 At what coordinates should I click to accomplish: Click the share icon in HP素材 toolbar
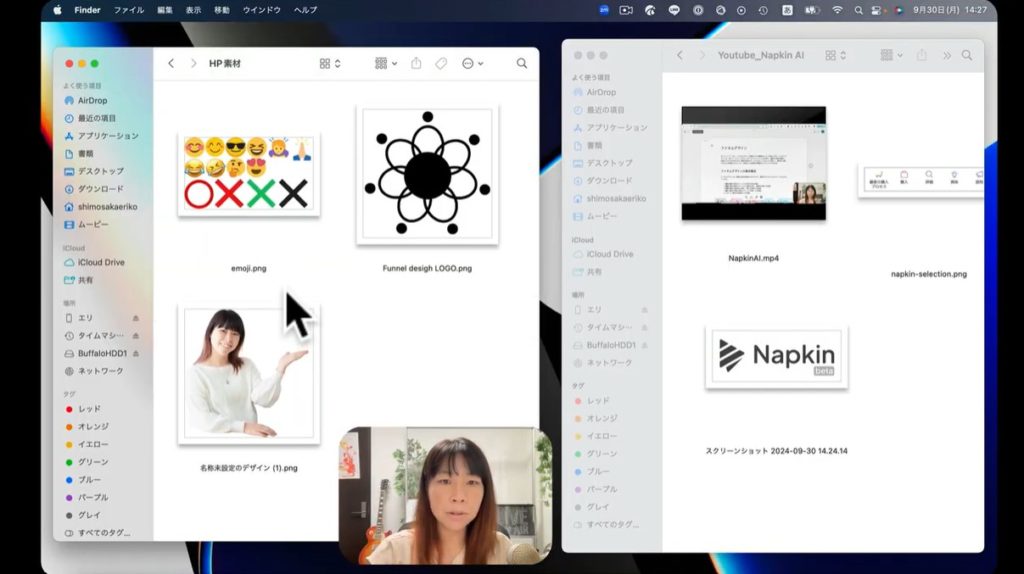(x=416, y=63)
